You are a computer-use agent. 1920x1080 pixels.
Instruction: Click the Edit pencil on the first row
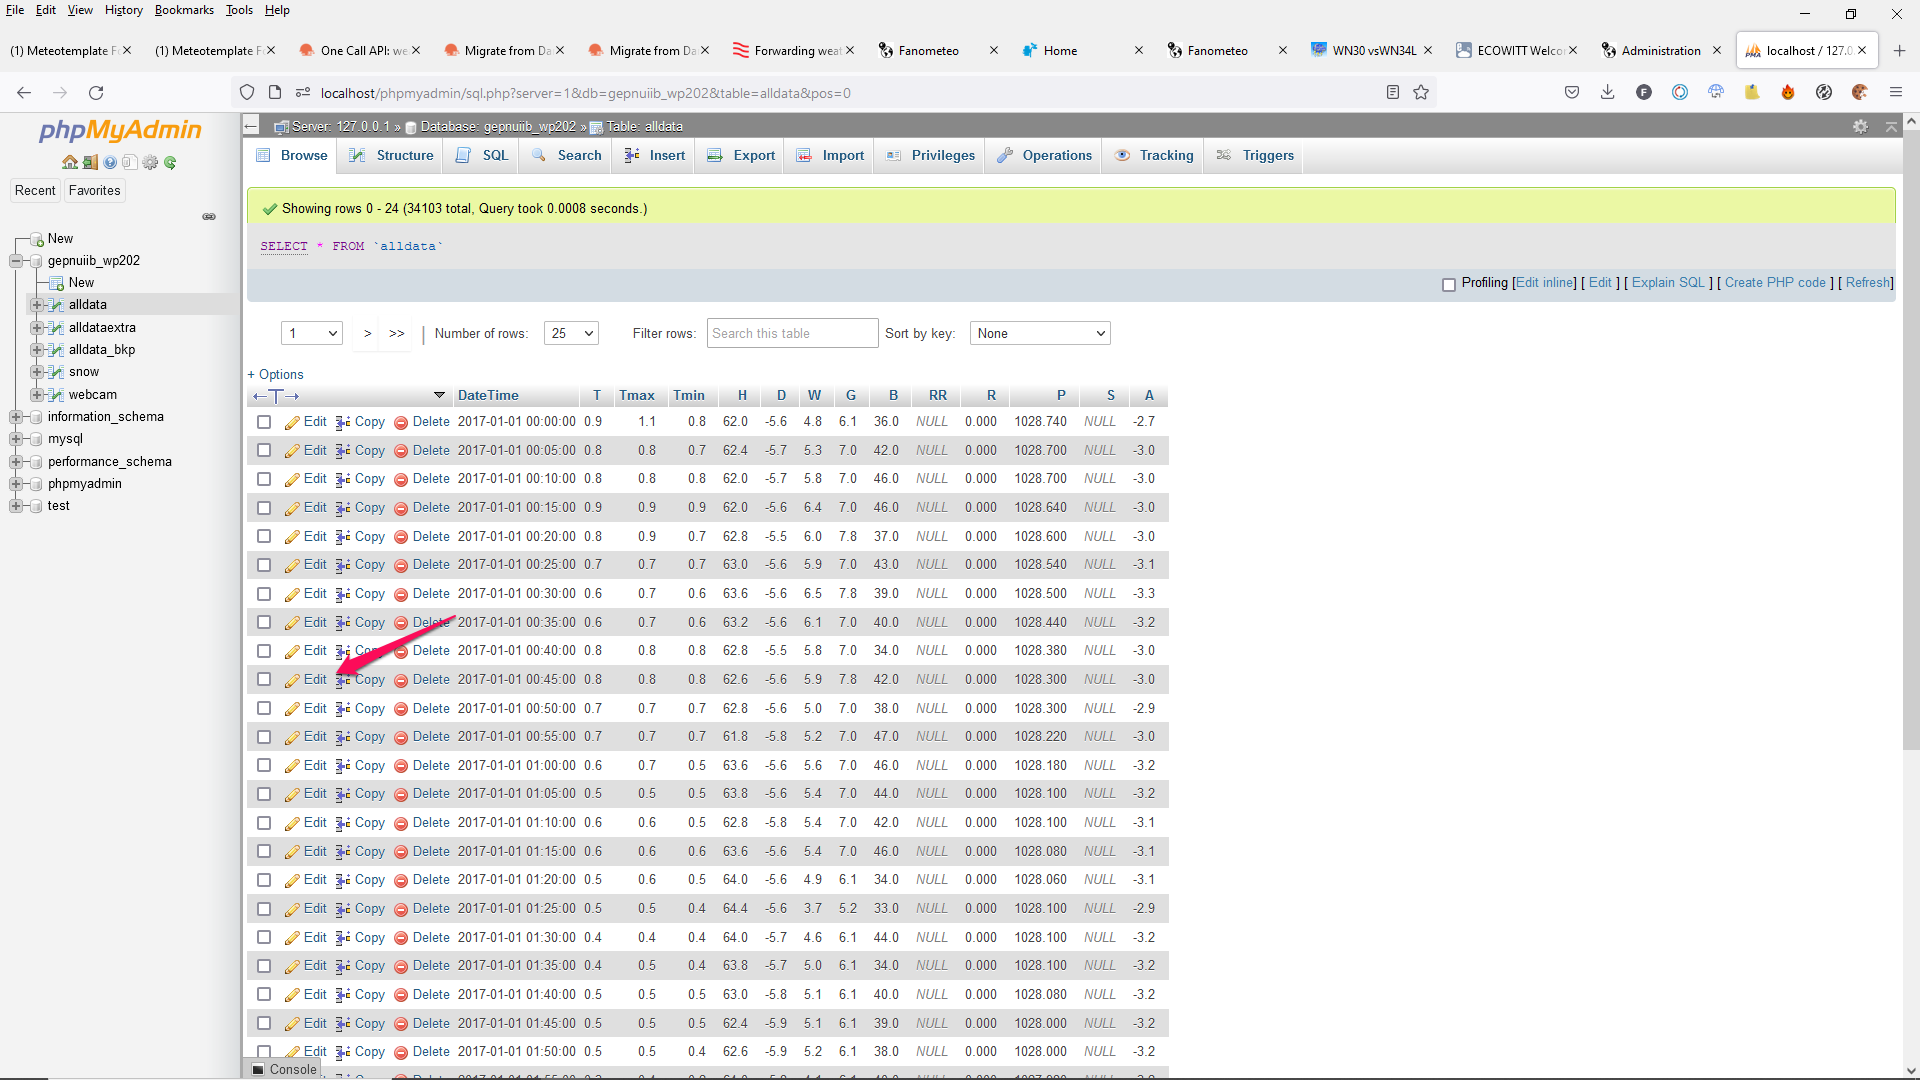click(292, 421)
